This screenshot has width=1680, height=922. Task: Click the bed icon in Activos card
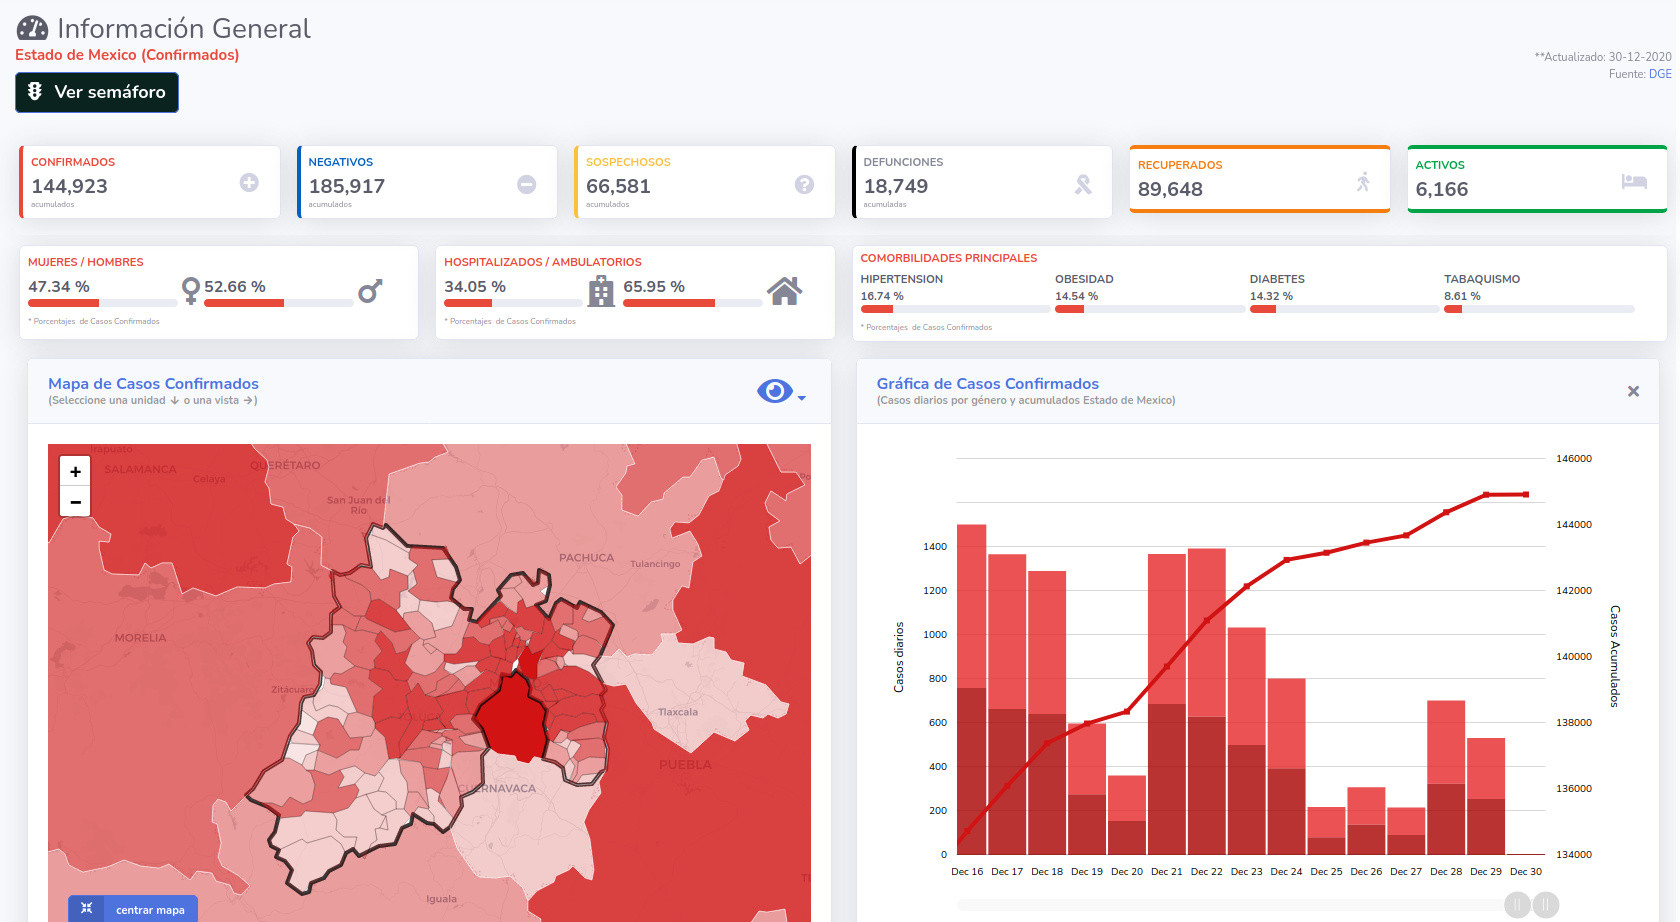click(1634, 181)
